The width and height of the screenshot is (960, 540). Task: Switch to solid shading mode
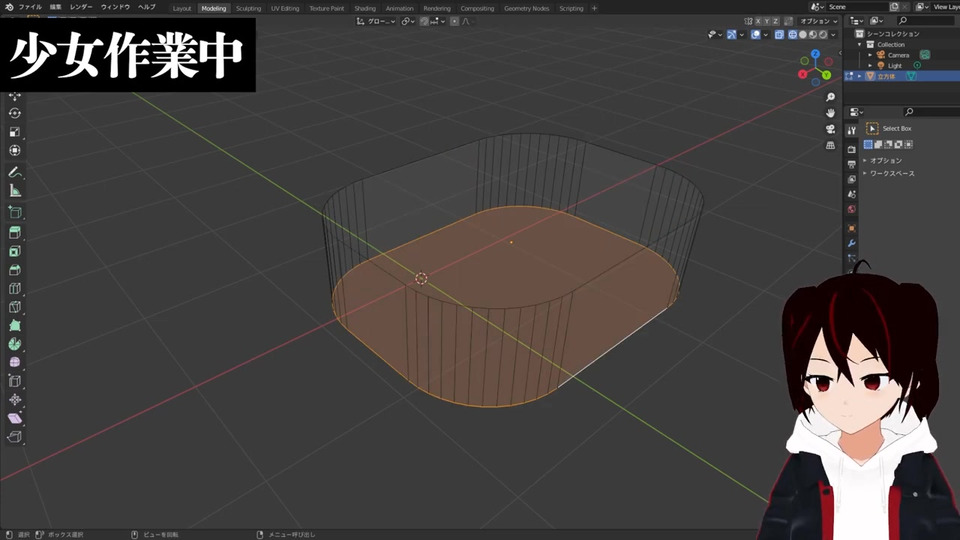click(803, 35)
